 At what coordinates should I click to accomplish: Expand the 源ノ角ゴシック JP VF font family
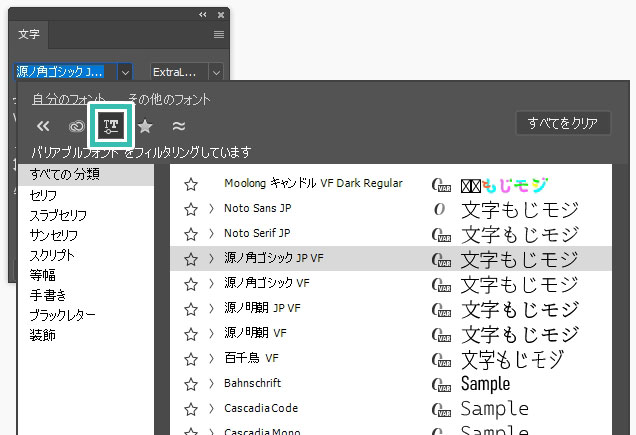(211, 258)
